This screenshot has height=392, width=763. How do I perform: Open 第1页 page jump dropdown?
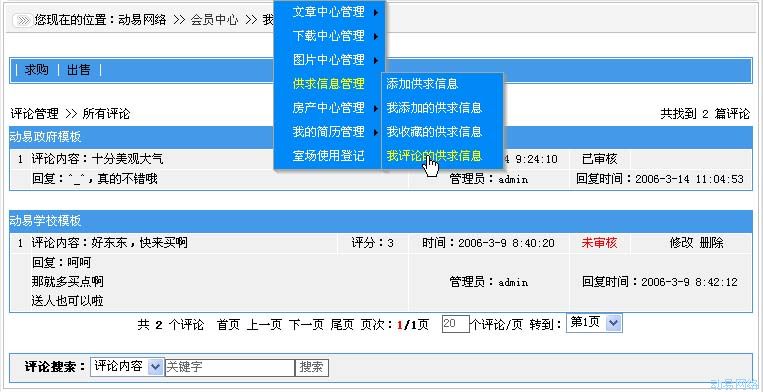(x=594, y=323)
